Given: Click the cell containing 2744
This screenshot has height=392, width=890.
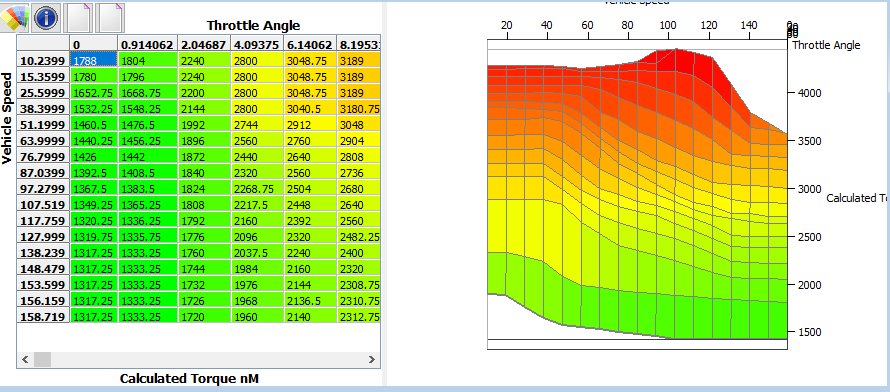Looking at the screenshot, I should tap(257, 124).
